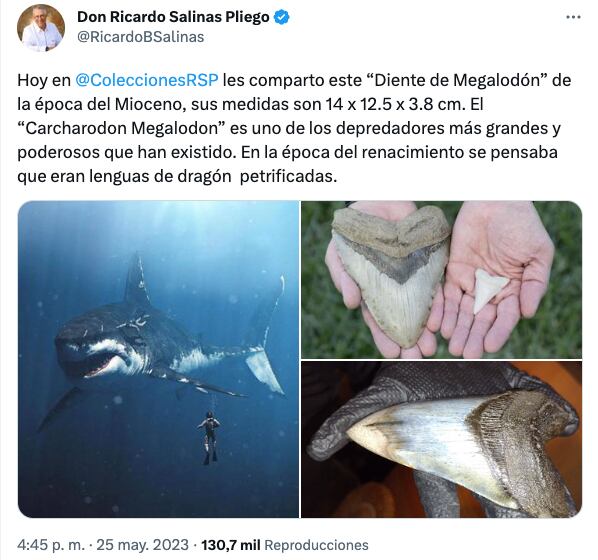This screenshot has width=598, height=560.
Task: Click the Don Ricardo Salinas Pliego name
Action: point(173,17)
